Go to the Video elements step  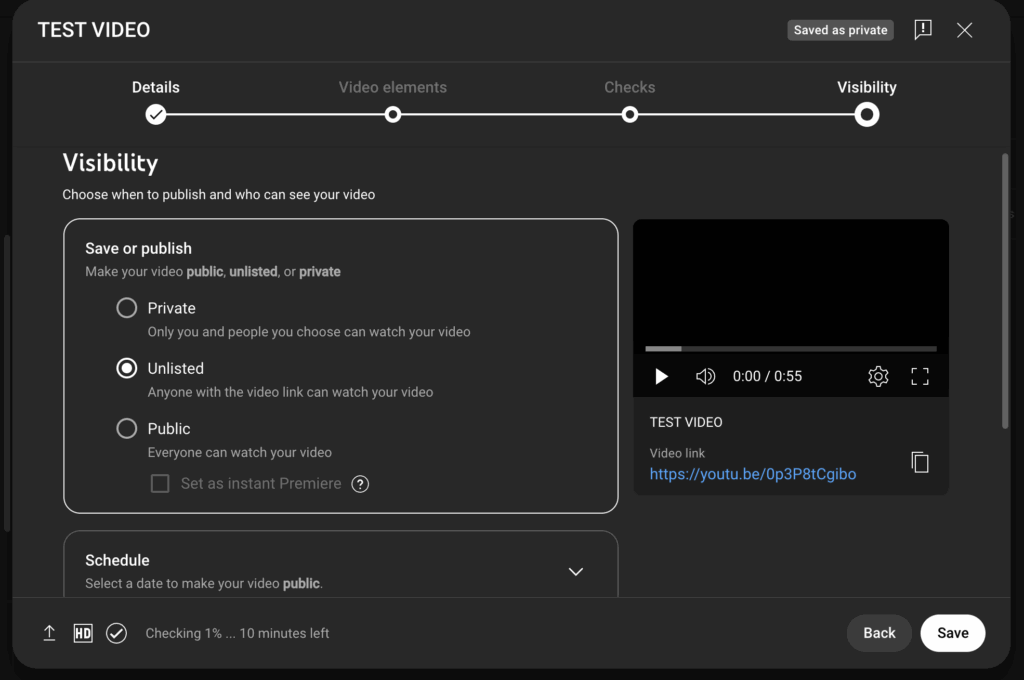point(392,114)
